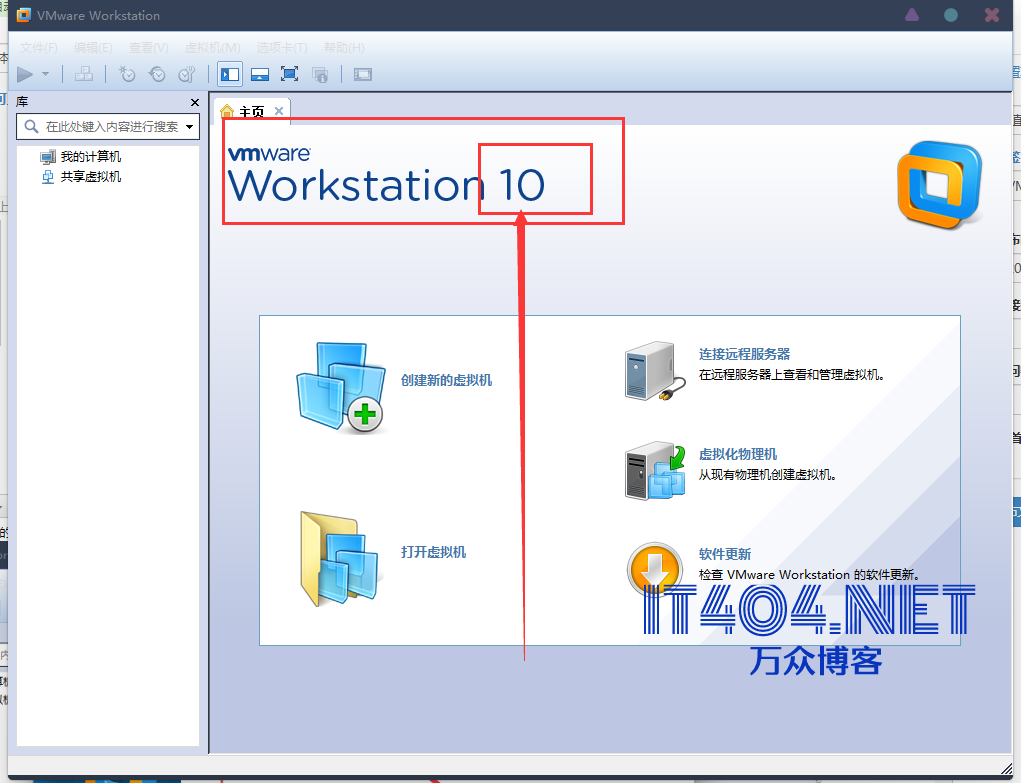Click the Revert to Snapshot toolbar icon

(x=157, y=74)
